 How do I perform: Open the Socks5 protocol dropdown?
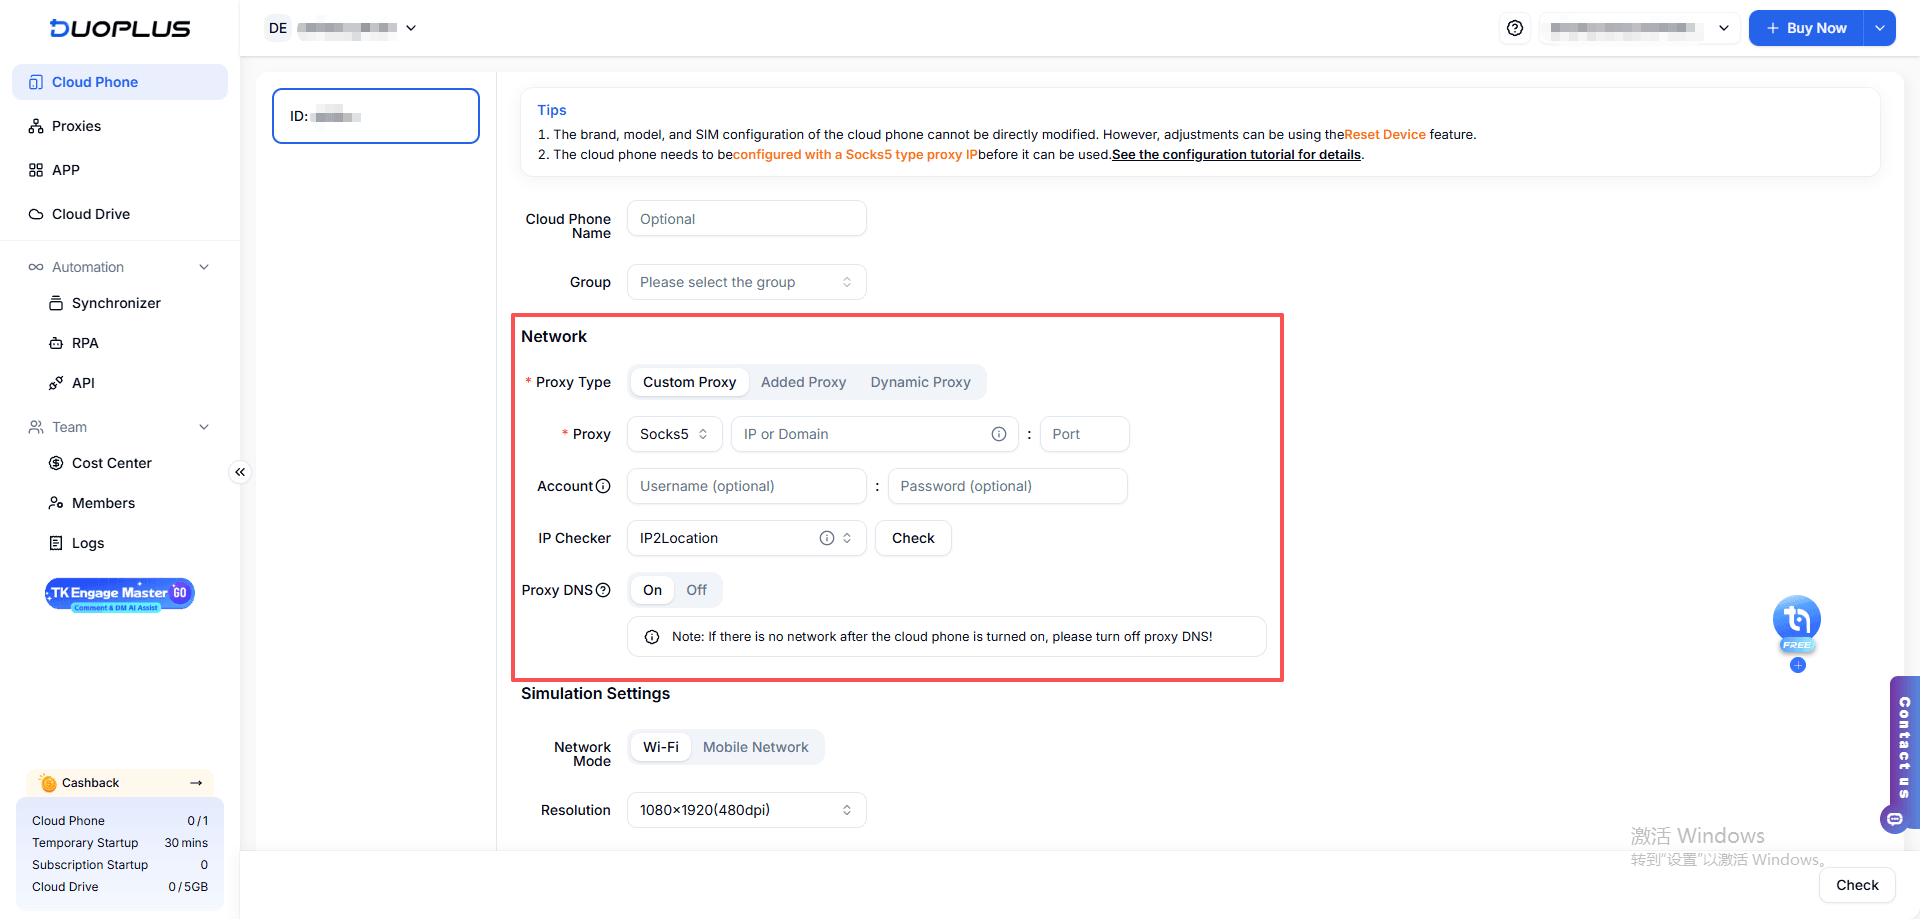click(x=673, y=434)
